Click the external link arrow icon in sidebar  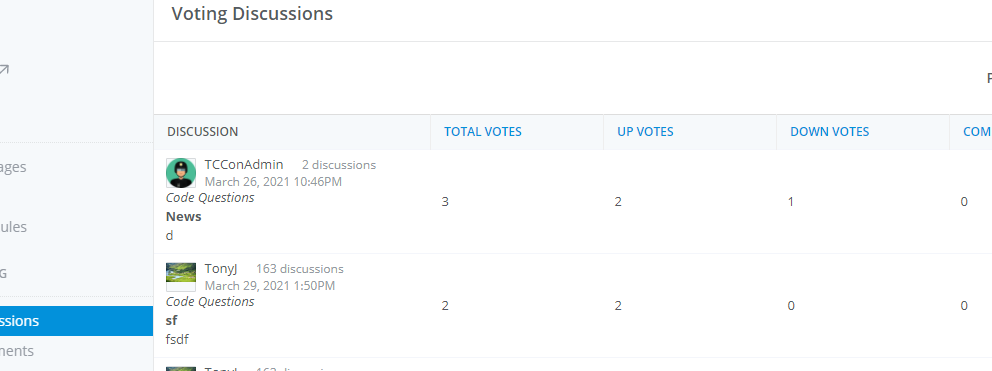3,70
